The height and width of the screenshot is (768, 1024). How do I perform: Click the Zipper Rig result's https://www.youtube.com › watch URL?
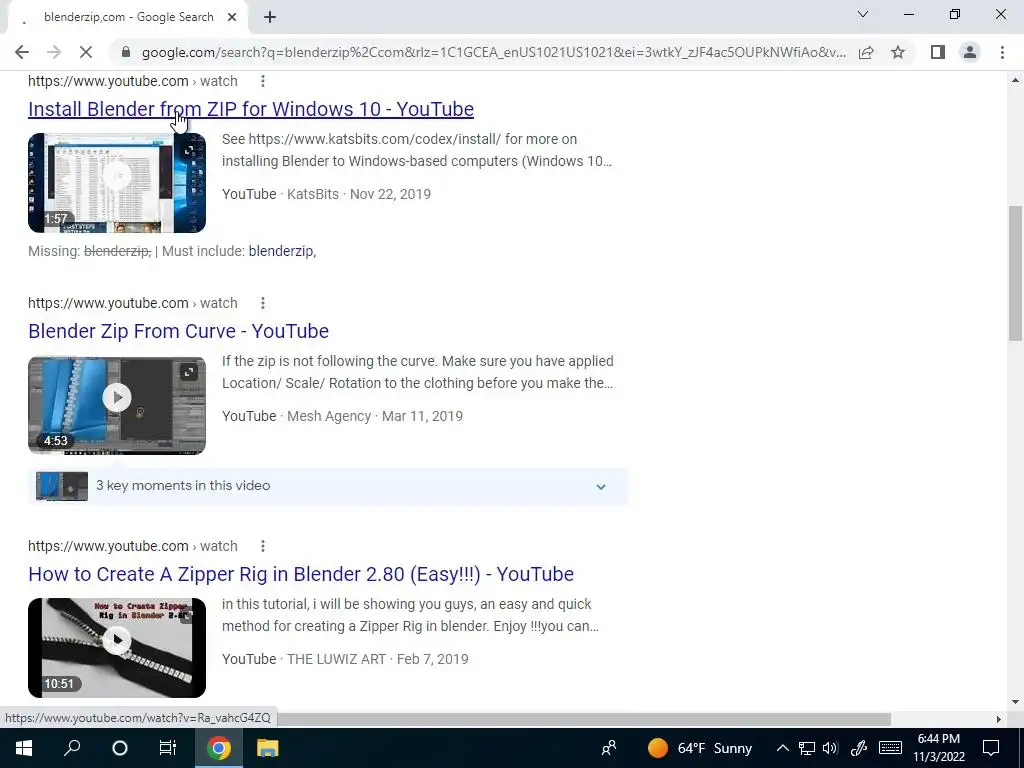[133, 546]
